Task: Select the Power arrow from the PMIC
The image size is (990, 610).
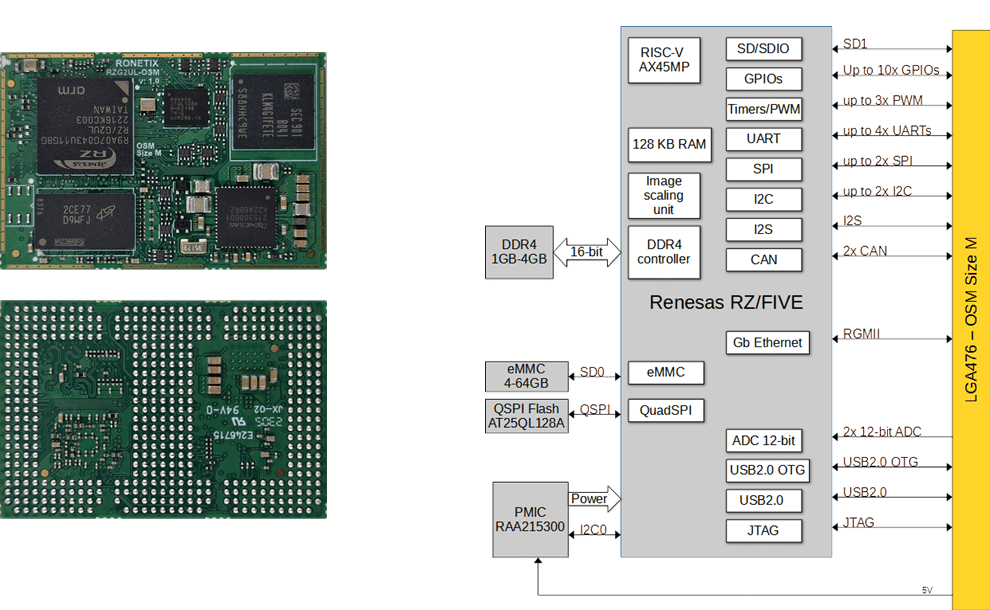Action: click(594, 499)
